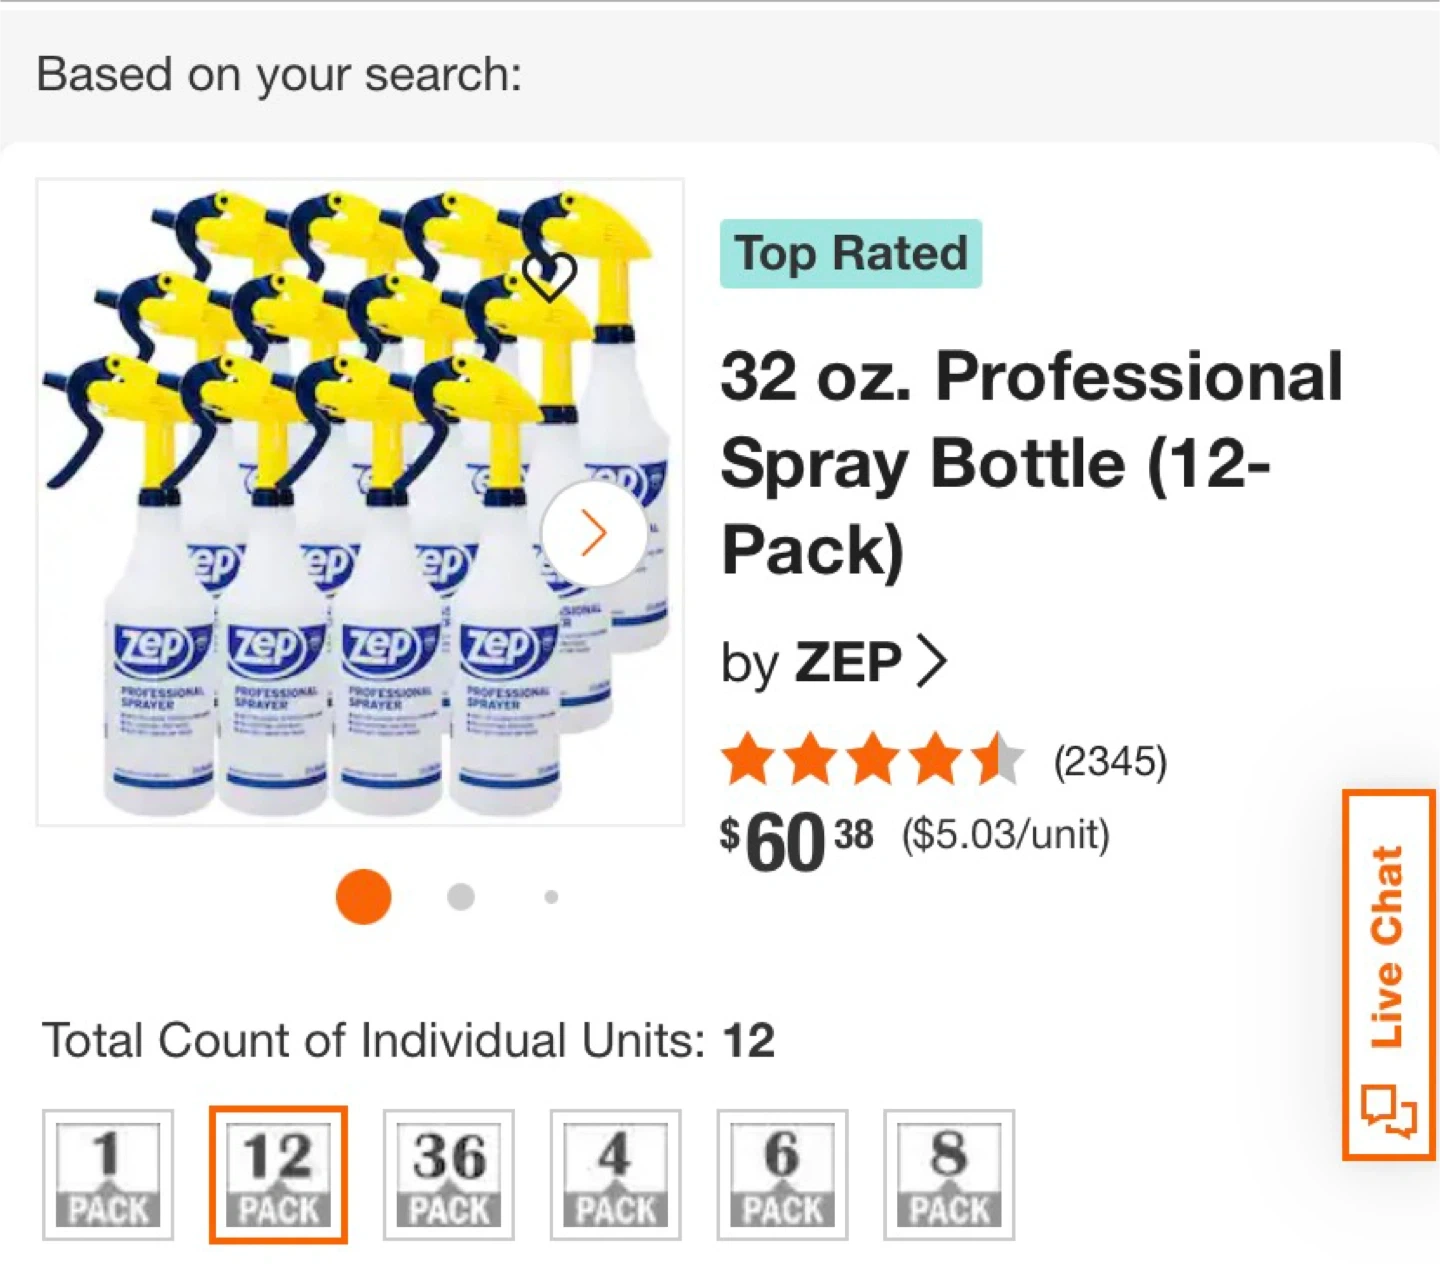Select the 12 Pack option
The width and height of the screenshot is (1440, 1281).
[x=278, y=1175]
